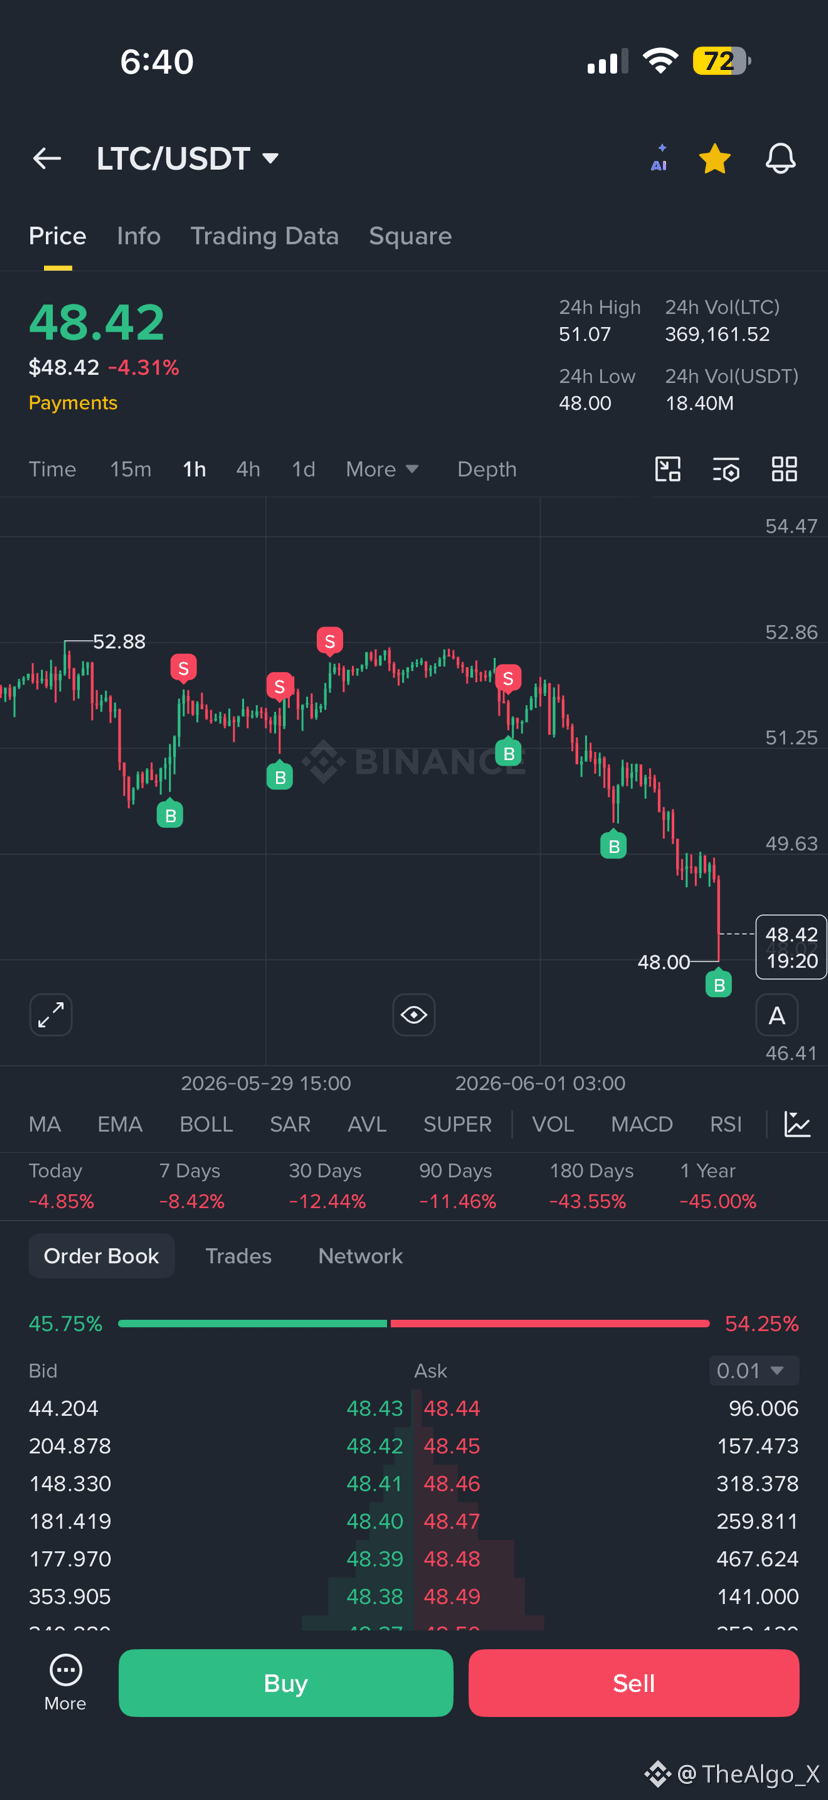This screenshot has width=828, height=1800.
Task: Open the grid layout icon
Action: tap(785, 469)
